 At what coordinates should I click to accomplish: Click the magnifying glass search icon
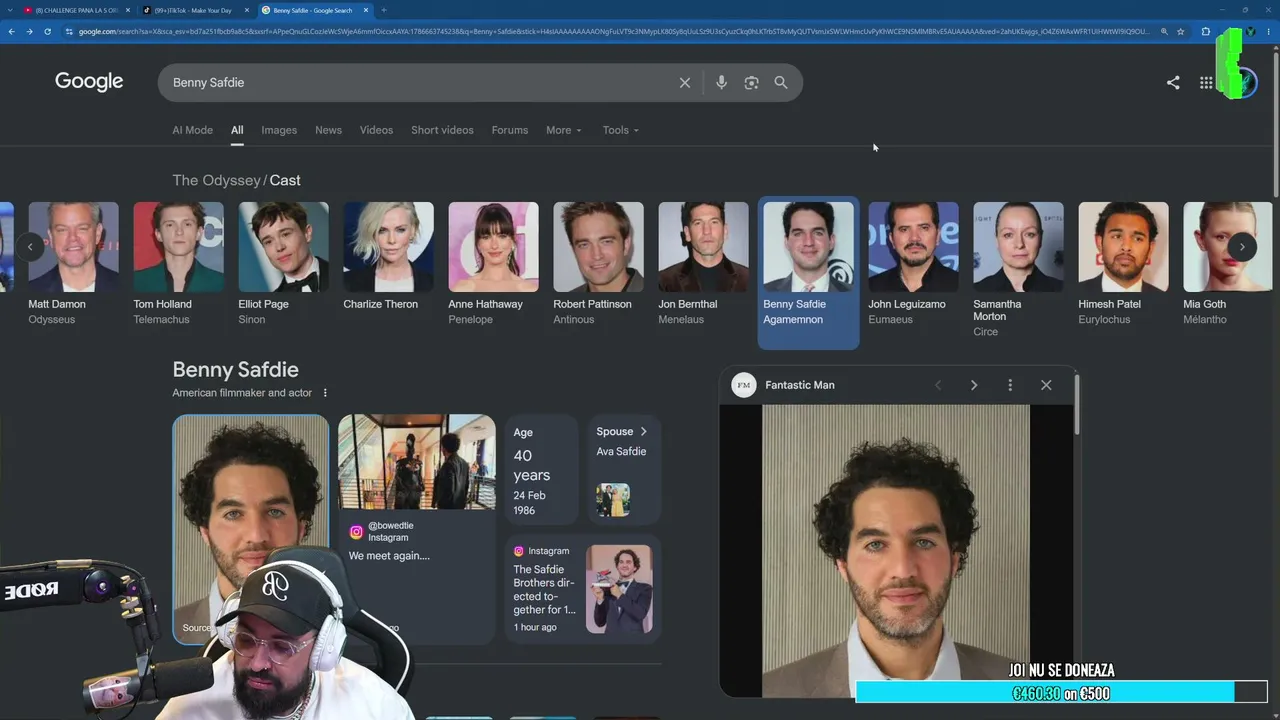coord(781,83)
